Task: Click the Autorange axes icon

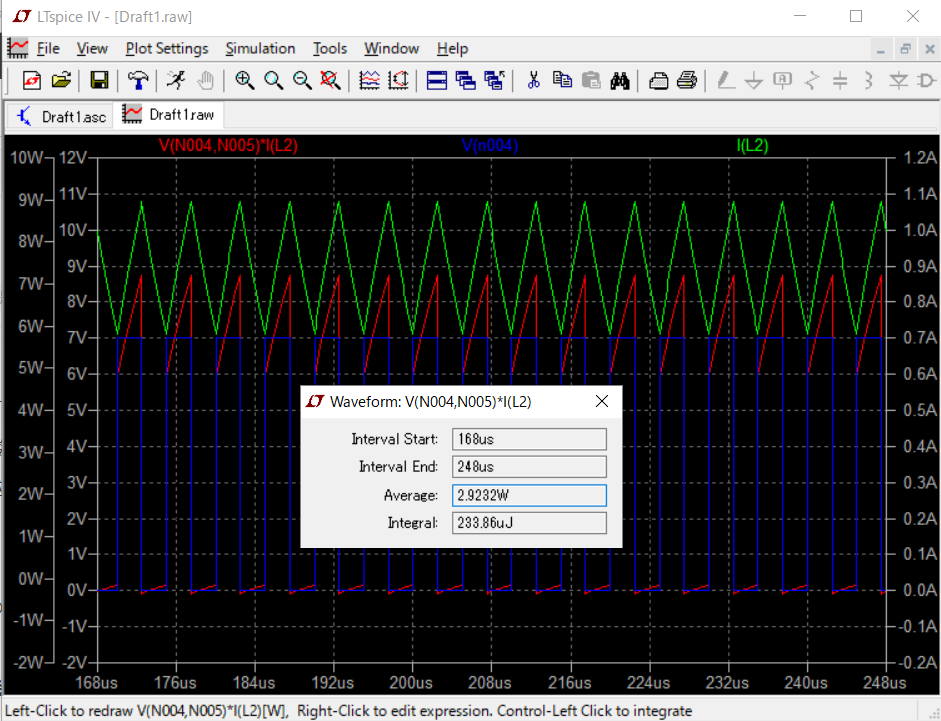Action: (398, 80)
